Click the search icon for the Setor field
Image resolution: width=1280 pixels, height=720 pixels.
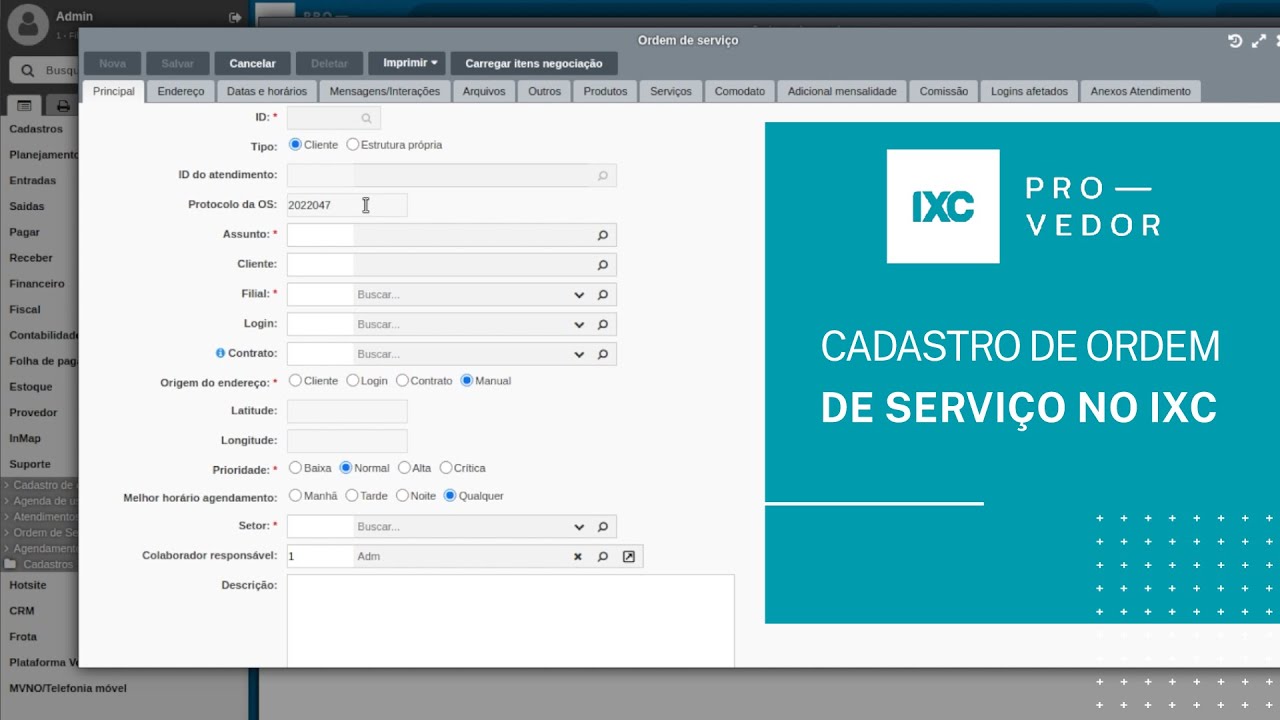coord(603,526)
